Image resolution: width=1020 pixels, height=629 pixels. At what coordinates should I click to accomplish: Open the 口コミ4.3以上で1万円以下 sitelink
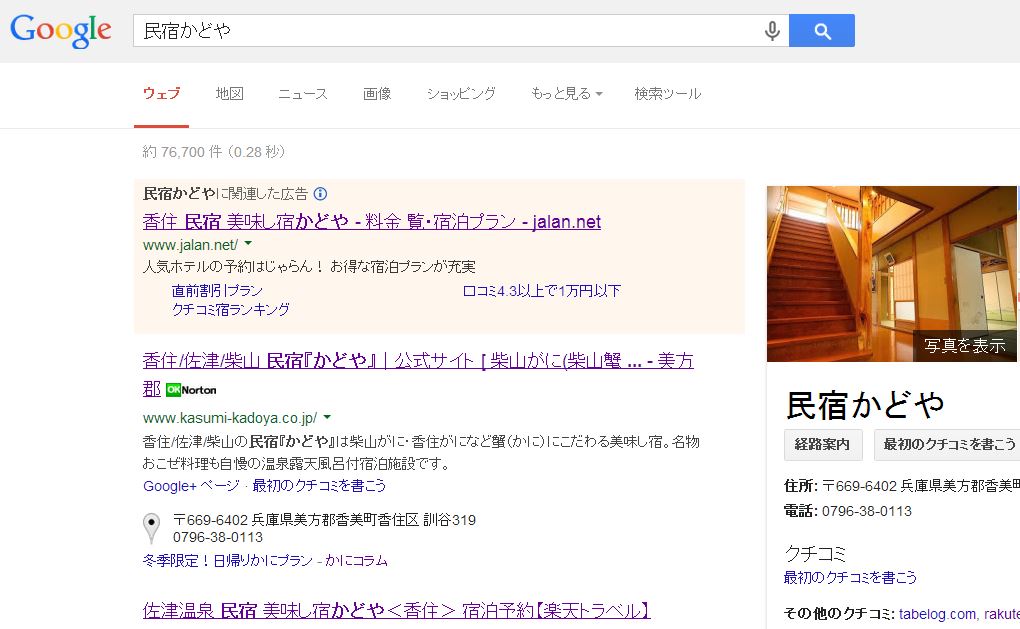[541, 291]
